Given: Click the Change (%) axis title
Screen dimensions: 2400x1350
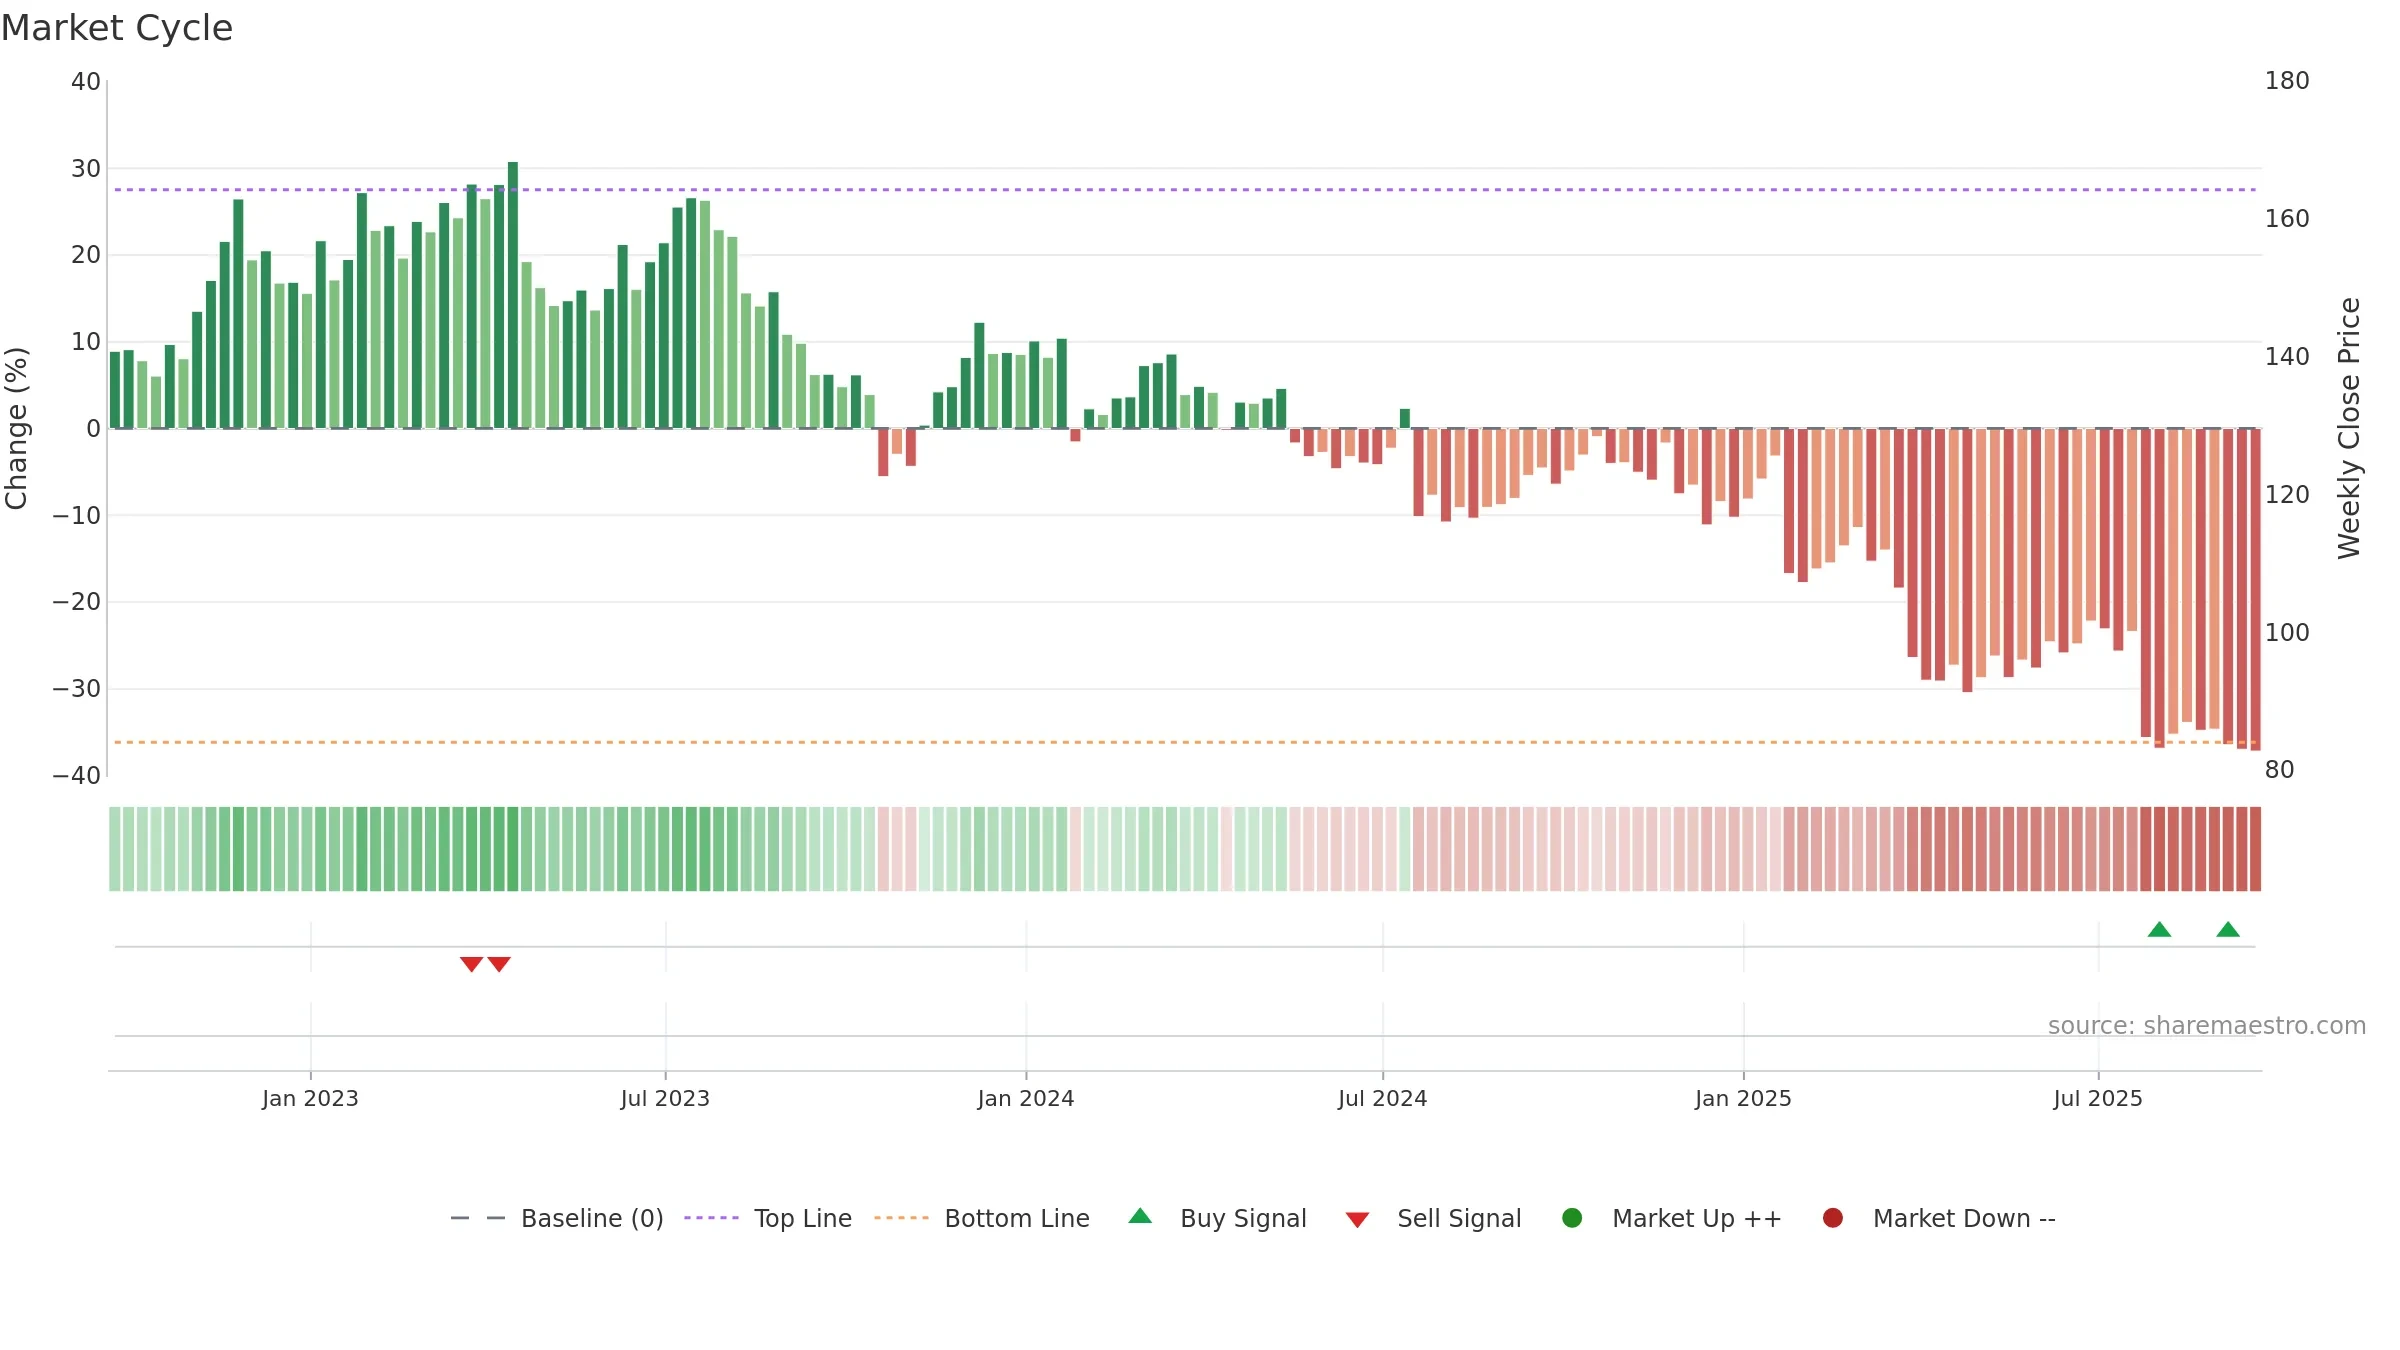Looking at the screenshot, I should point(16,428).
